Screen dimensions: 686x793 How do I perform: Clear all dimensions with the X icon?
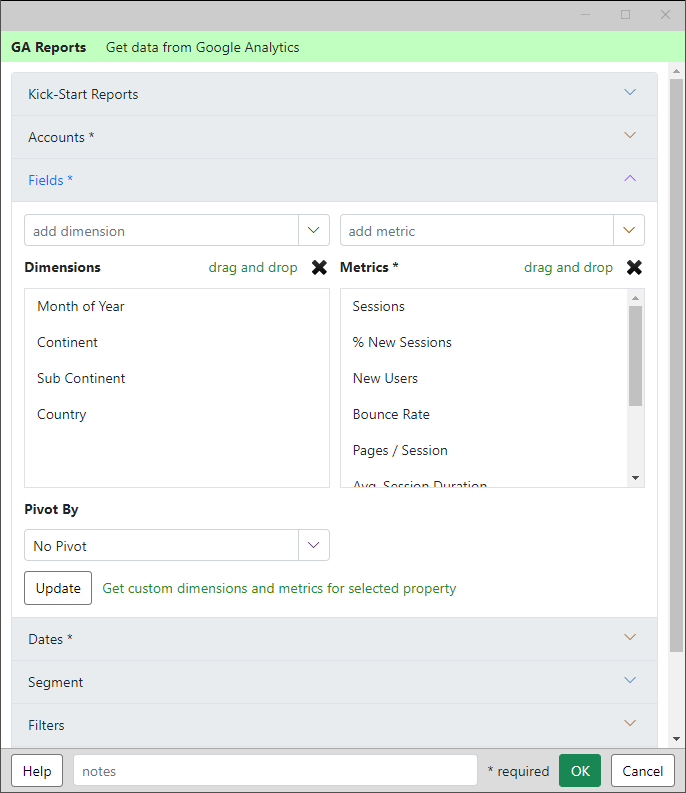point(319,267)
